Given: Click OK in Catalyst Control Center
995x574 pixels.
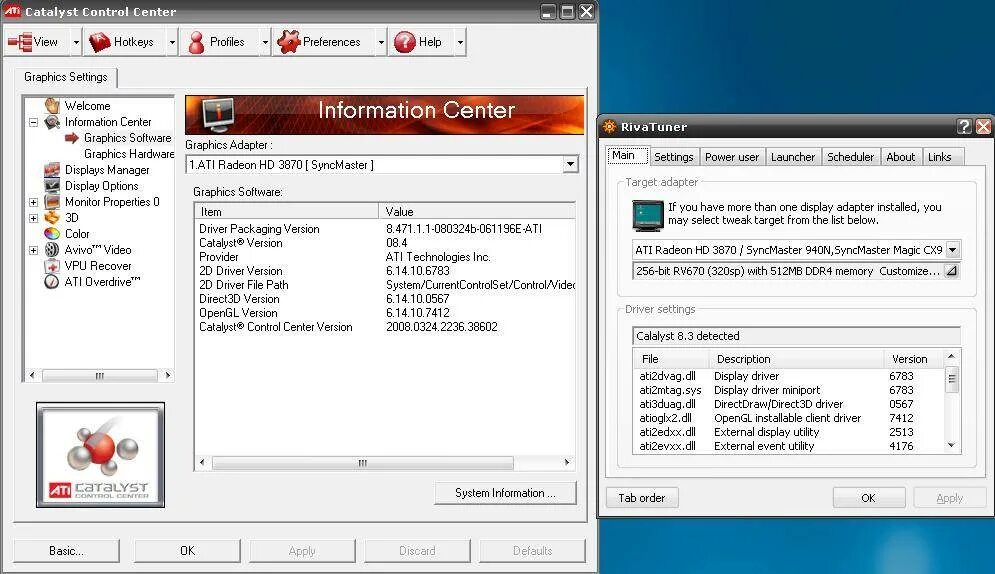Looking at the screenshot, I should point(187,551).
